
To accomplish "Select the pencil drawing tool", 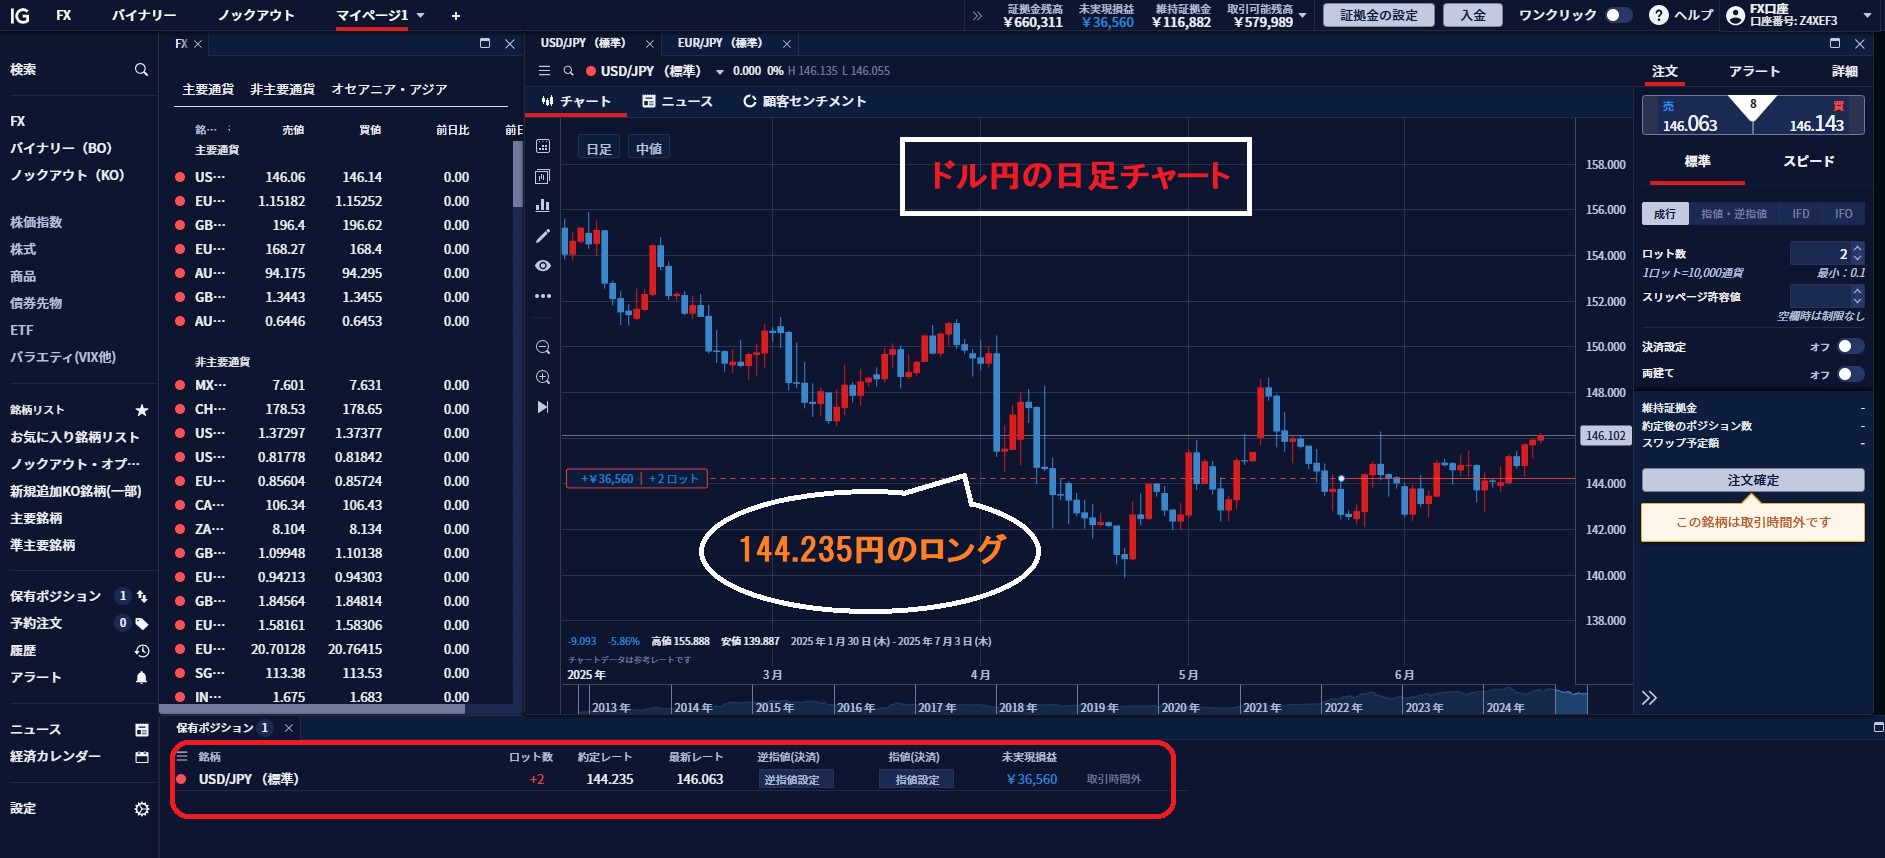I will (x=543, y=236).
